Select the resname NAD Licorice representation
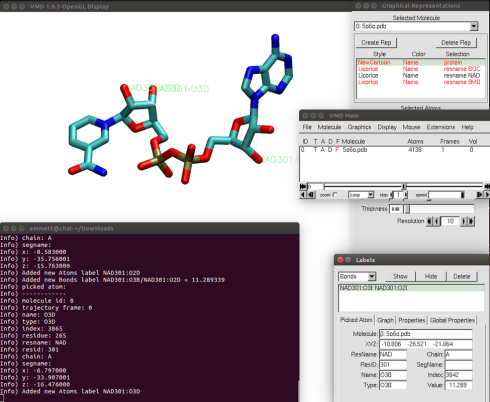The image size is (490, 402). click(x=421, y=76)
